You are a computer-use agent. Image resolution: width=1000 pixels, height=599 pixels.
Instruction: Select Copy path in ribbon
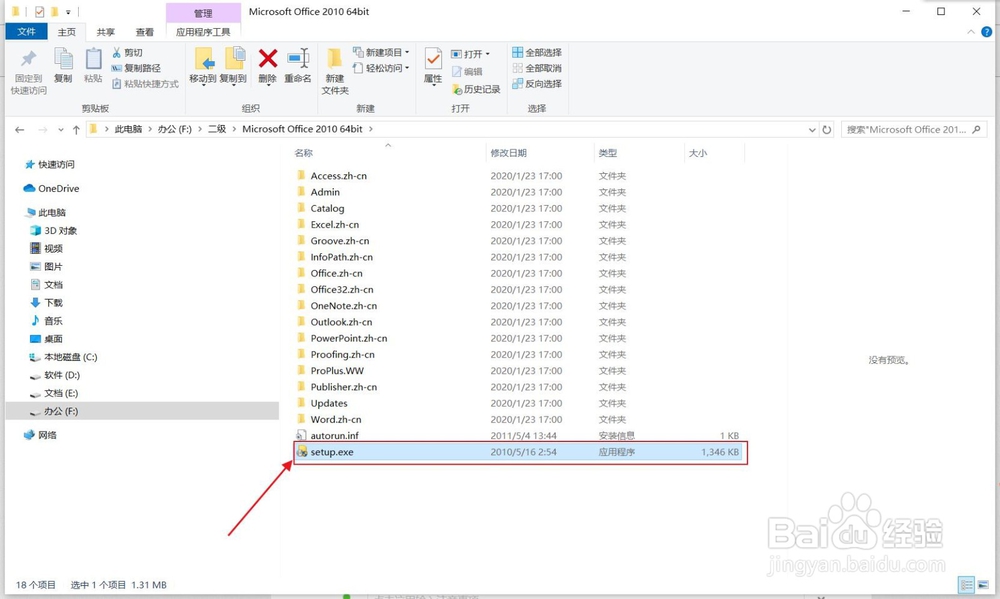[x=136, y=68]
